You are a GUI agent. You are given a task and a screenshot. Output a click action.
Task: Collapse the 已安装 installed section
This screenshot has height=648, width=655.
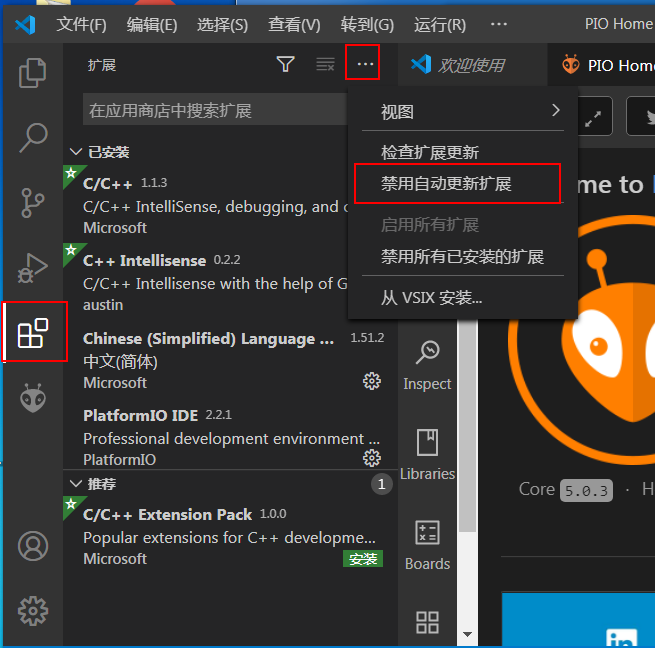pyautogui.click(x=76, y=152)
